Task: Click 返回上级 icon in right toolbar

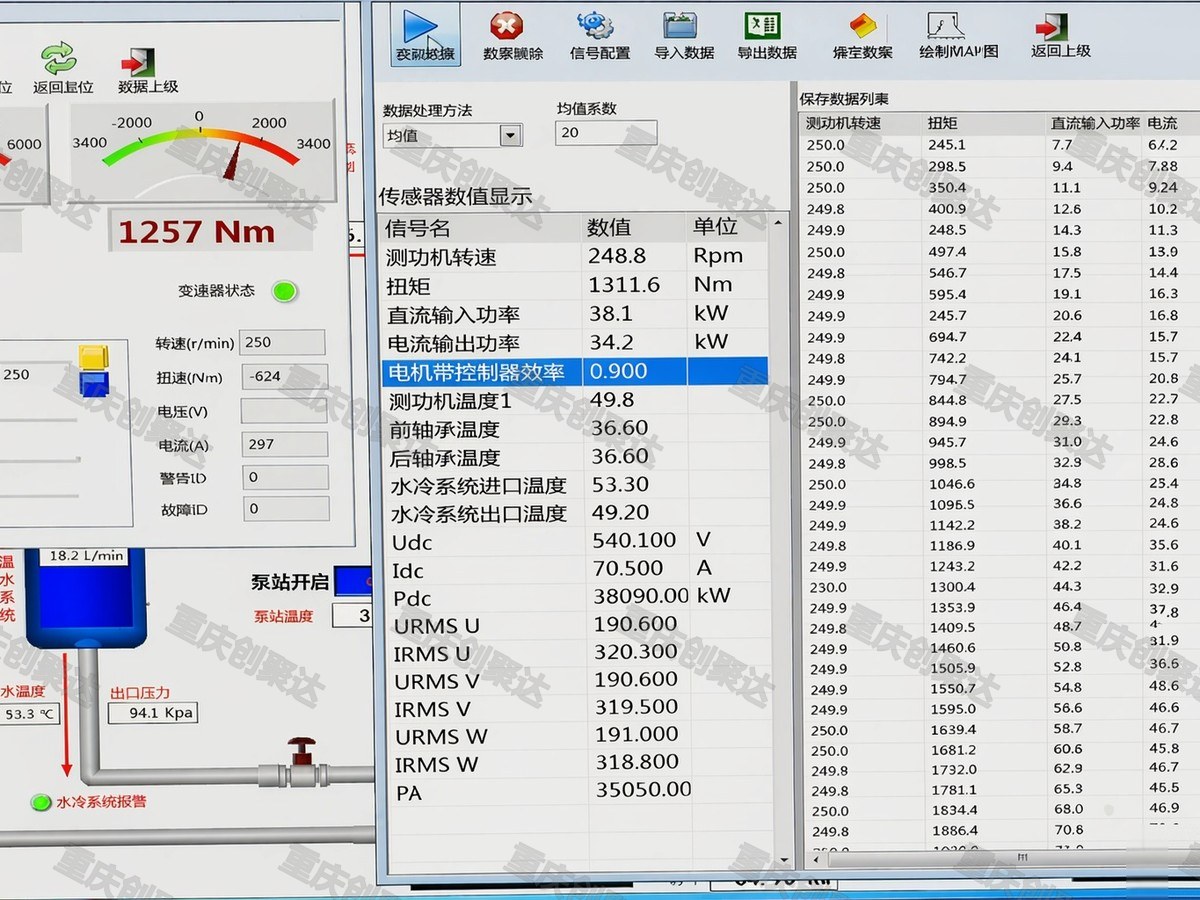Action: tap(1051, 25)
